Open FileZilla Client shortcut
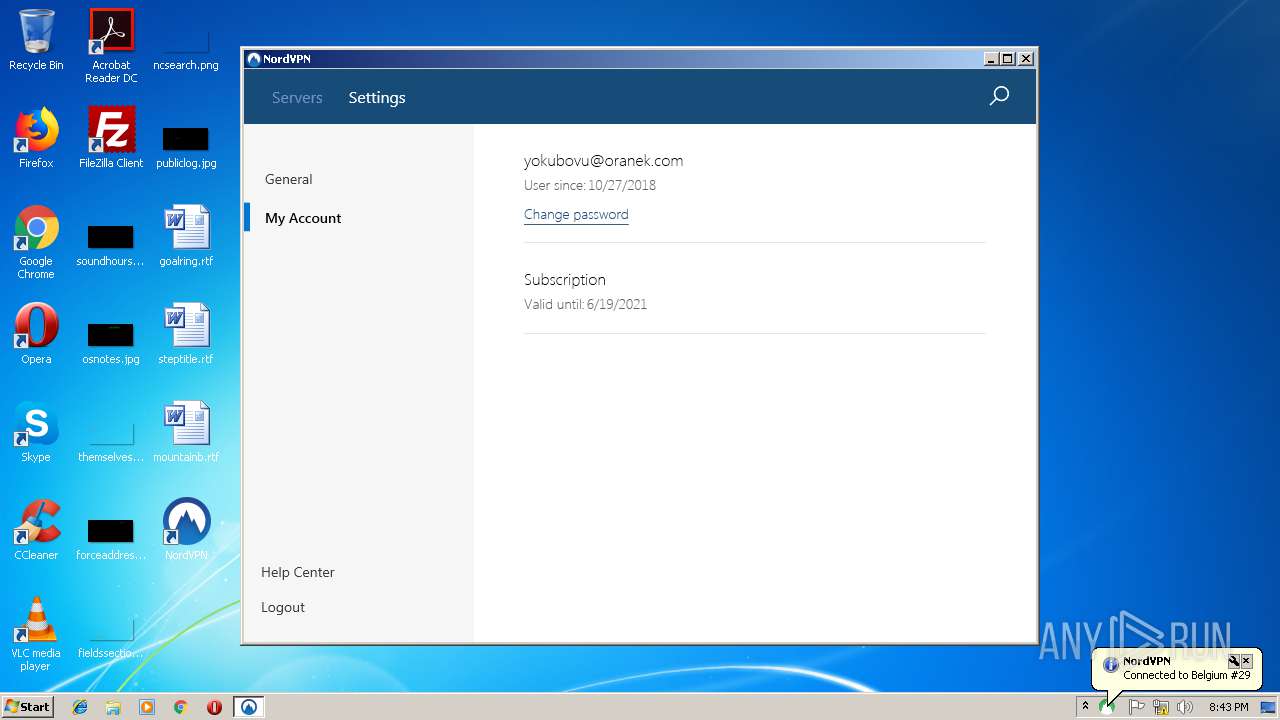This screenshot has width=1280, height=720. [x=111, y=138]
